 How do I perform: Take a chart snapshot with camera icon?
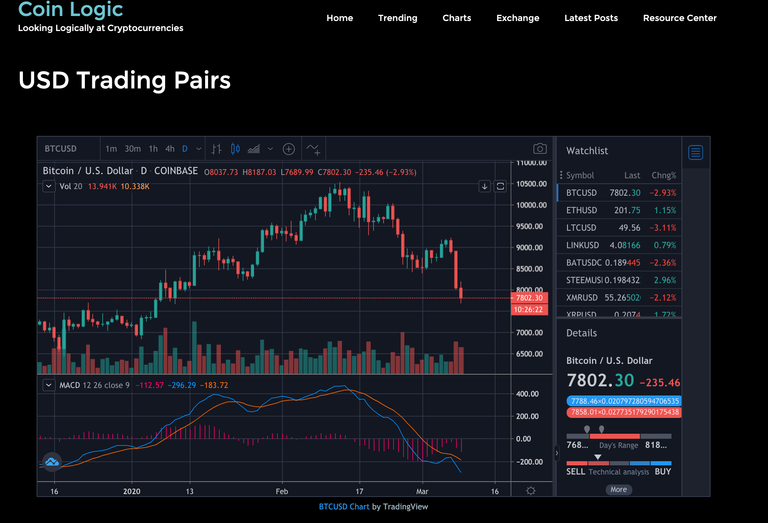tap(540, 148)
